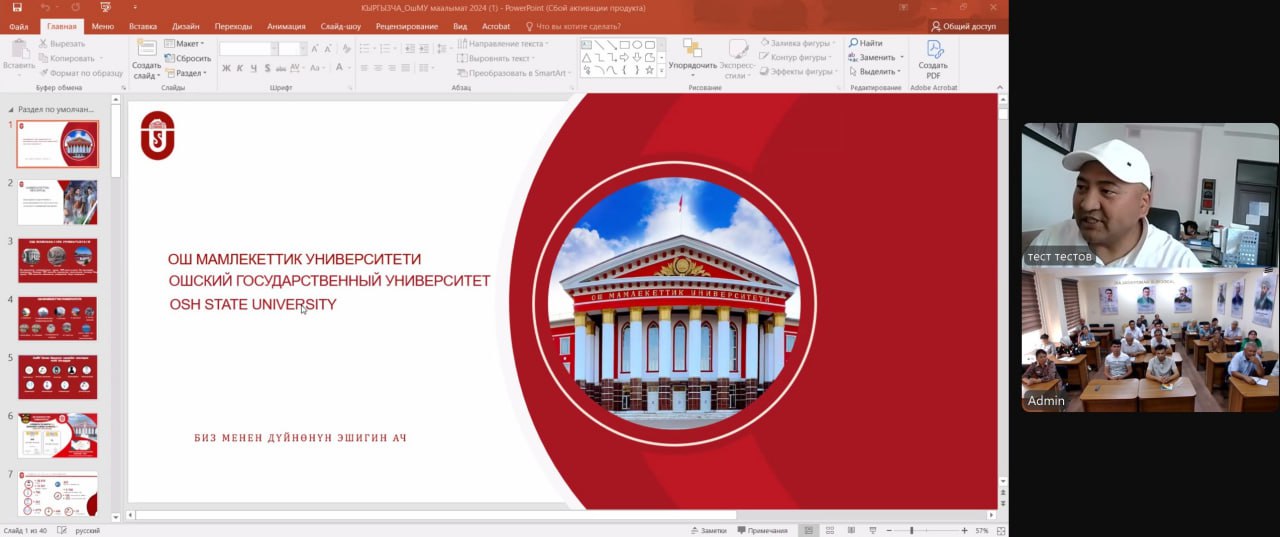This screenshot has height=537, width=1280.
Task: Open Arrange (Упорядочить) tool
Action: pyautogui.click(x=692, y=59)
